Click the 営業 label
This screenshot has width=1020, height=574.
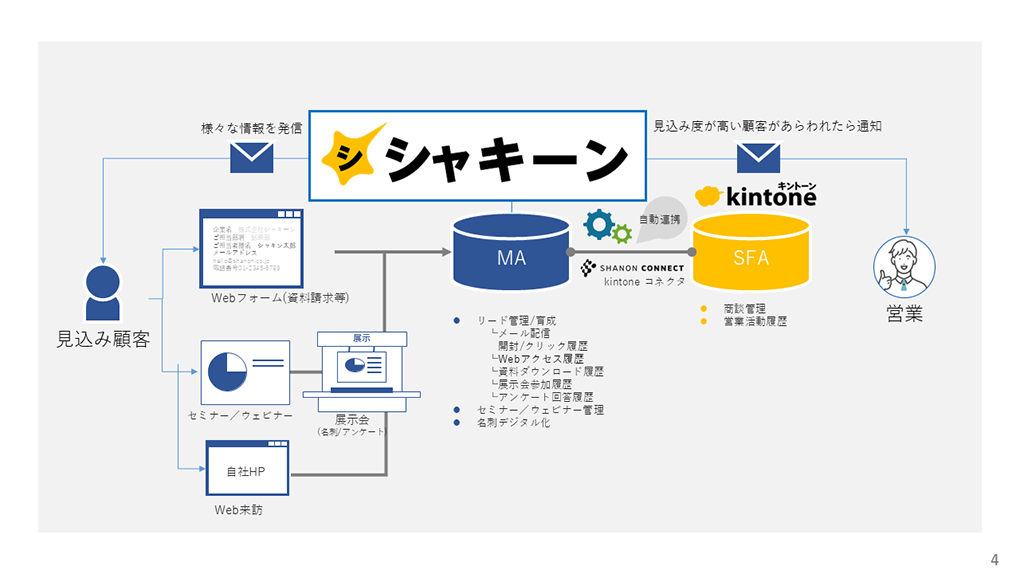(x=905, y=314)
